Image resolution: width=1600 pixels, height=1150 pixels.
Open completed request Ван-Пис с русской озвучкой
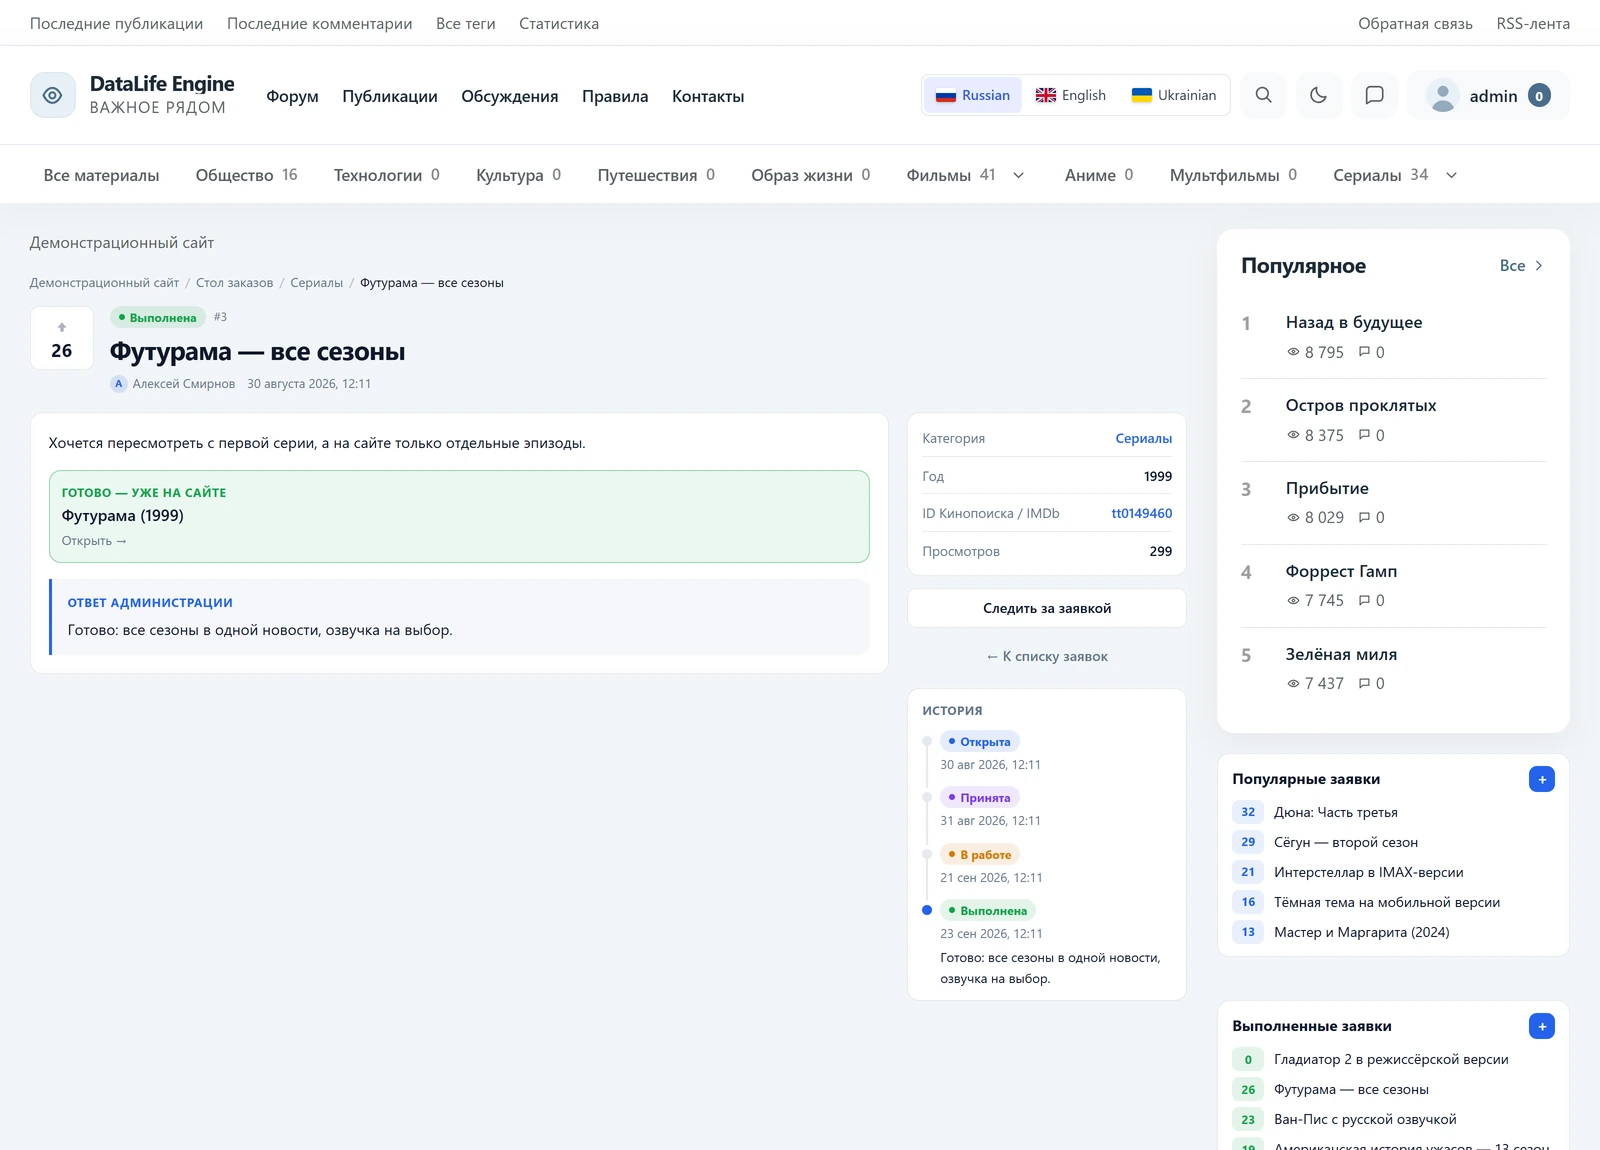tap(1365, 1119)
